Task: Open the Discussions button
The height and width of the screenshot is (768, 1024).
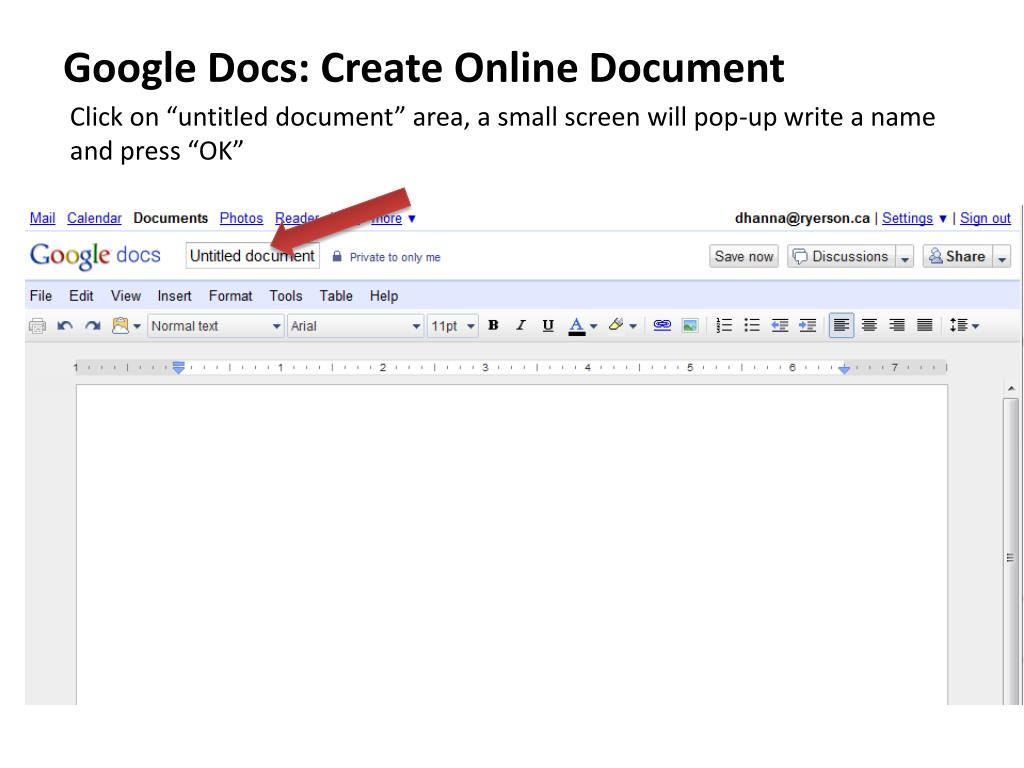Action: pos(842,257)
